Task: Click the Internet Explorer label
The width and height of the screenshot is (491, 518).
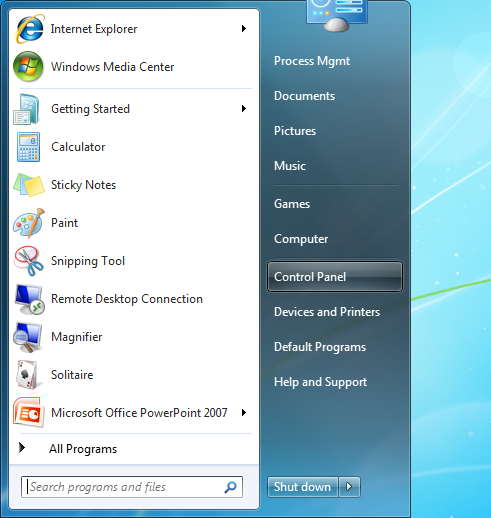Action: (x=94, y=29)
